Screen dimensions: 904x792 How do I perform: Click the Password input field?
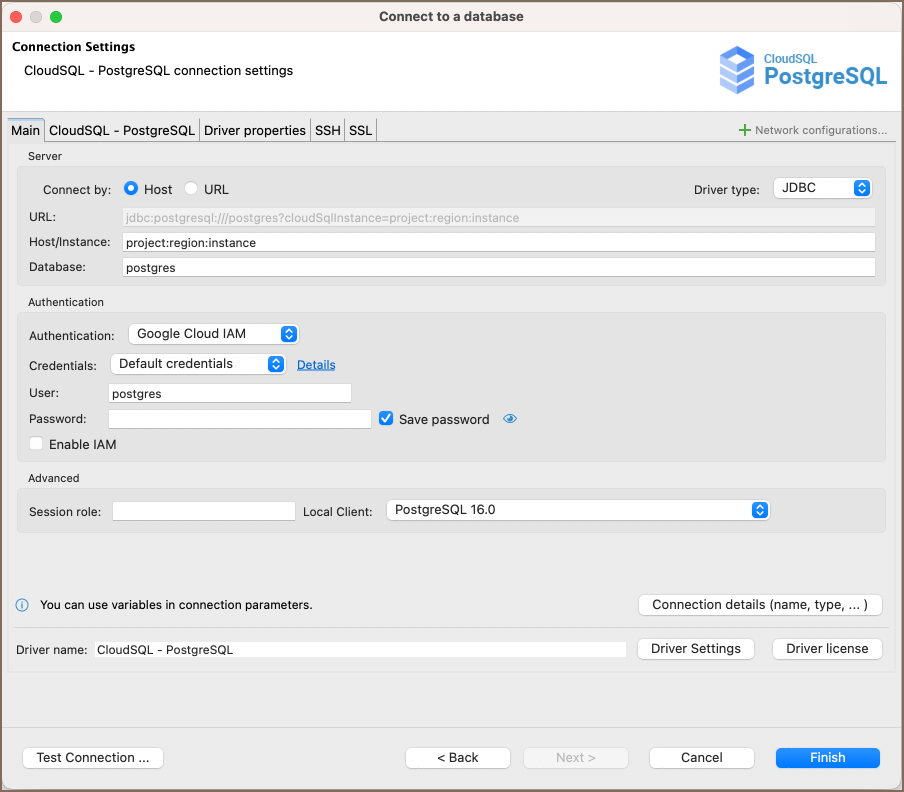[x=240, y=419]
